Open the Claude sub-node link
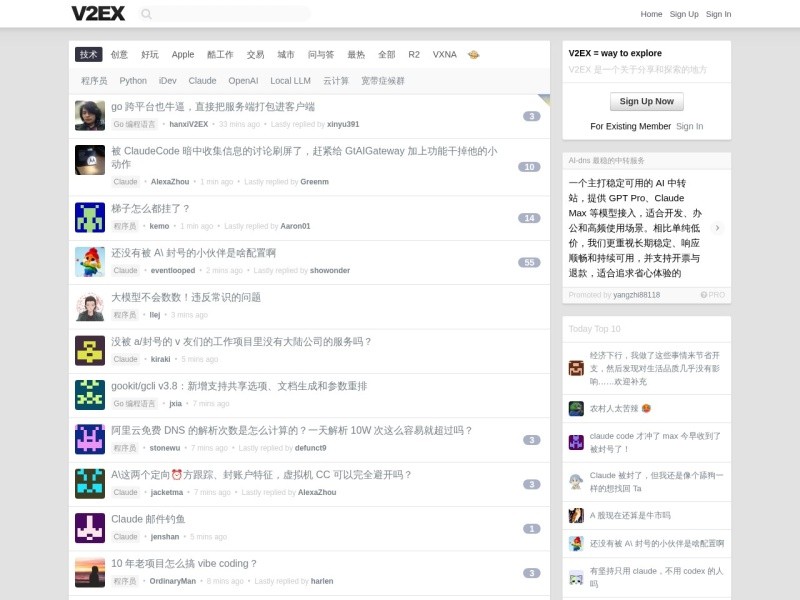The image size is (800, 600). tap(202, 81)
